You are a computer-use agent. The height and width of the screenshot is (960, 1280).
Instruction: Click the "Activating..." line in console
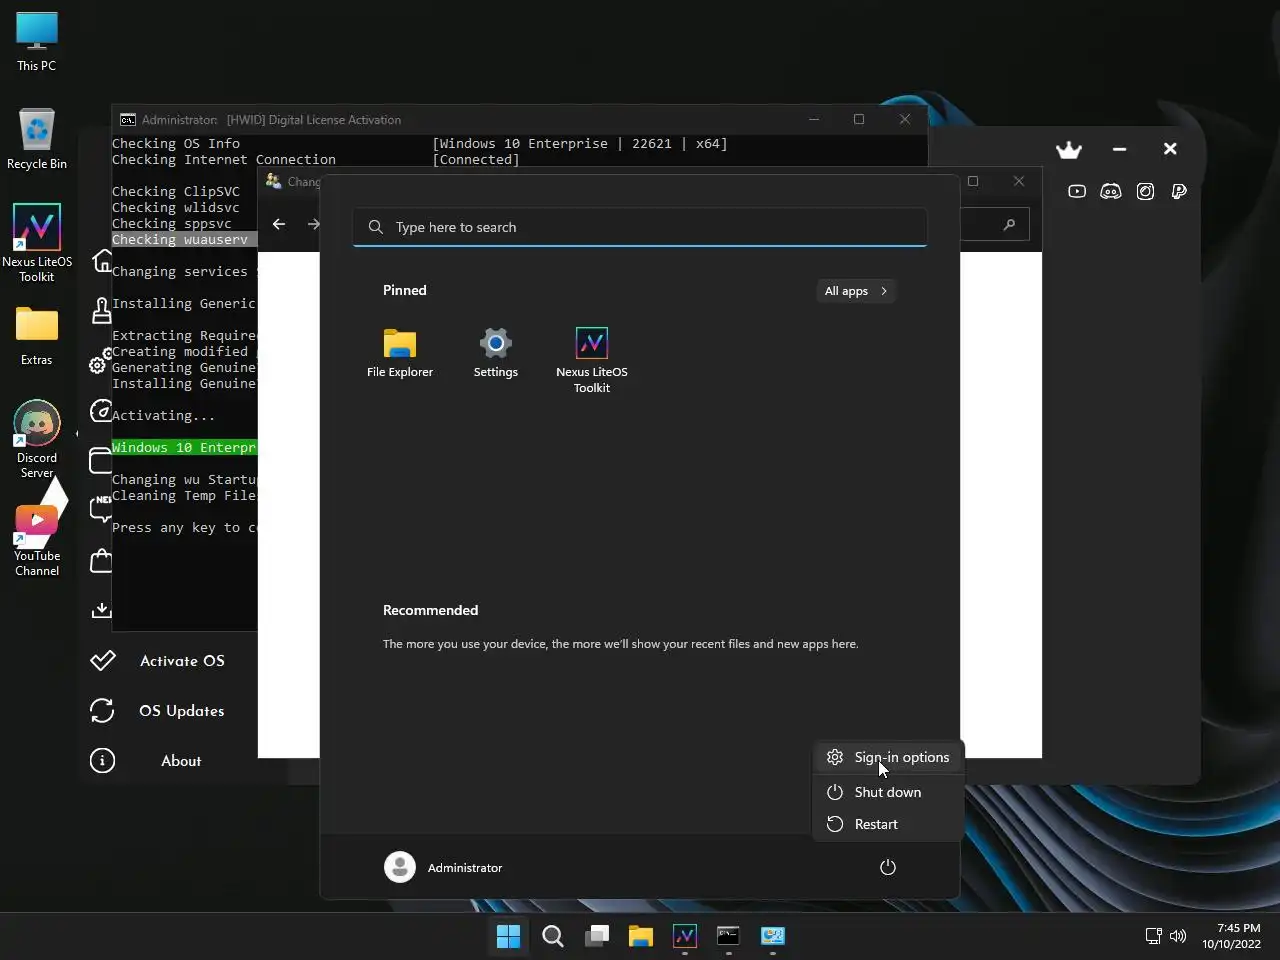tap(163, 415)
